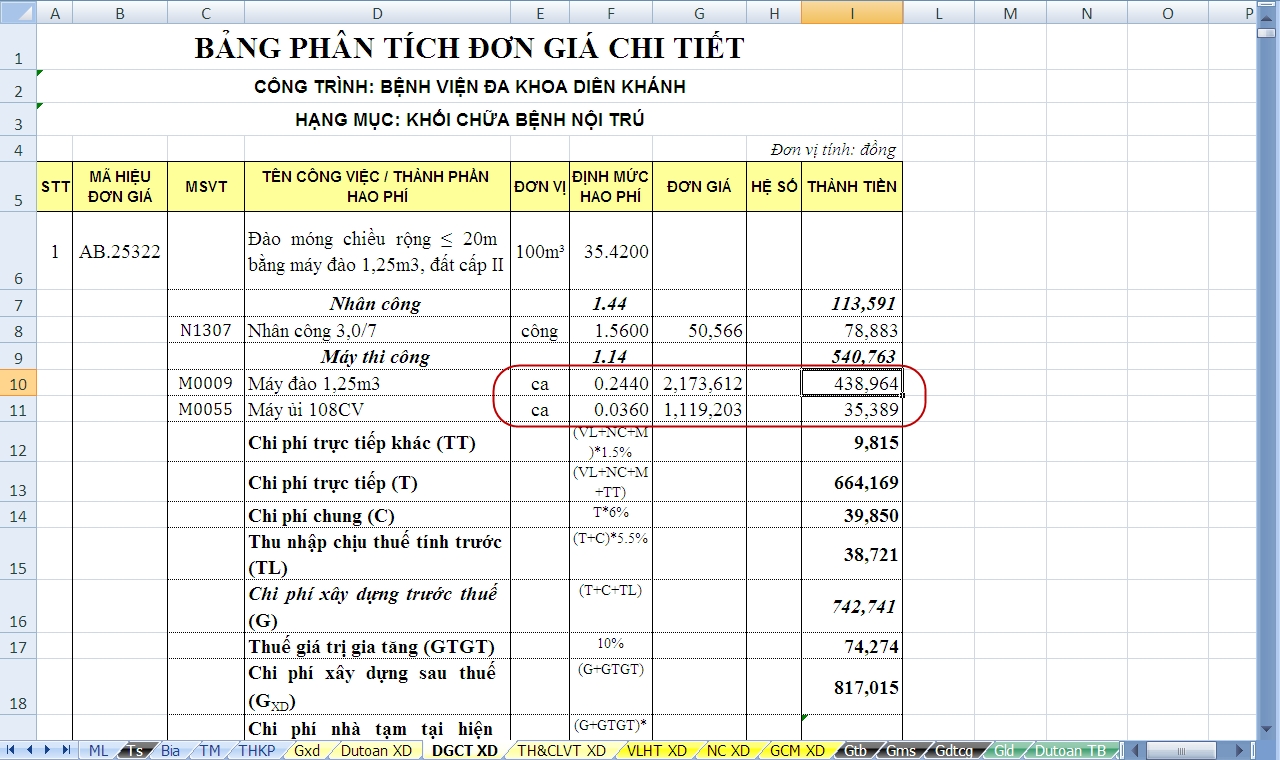Image resolution: width=1280 pixels, height=760 pixels.
Task: Select the cell 'HẠNG MỤC: KHỐI CHỮA BỆNH NỘI TRÚ'
Action: click(470, 120)
